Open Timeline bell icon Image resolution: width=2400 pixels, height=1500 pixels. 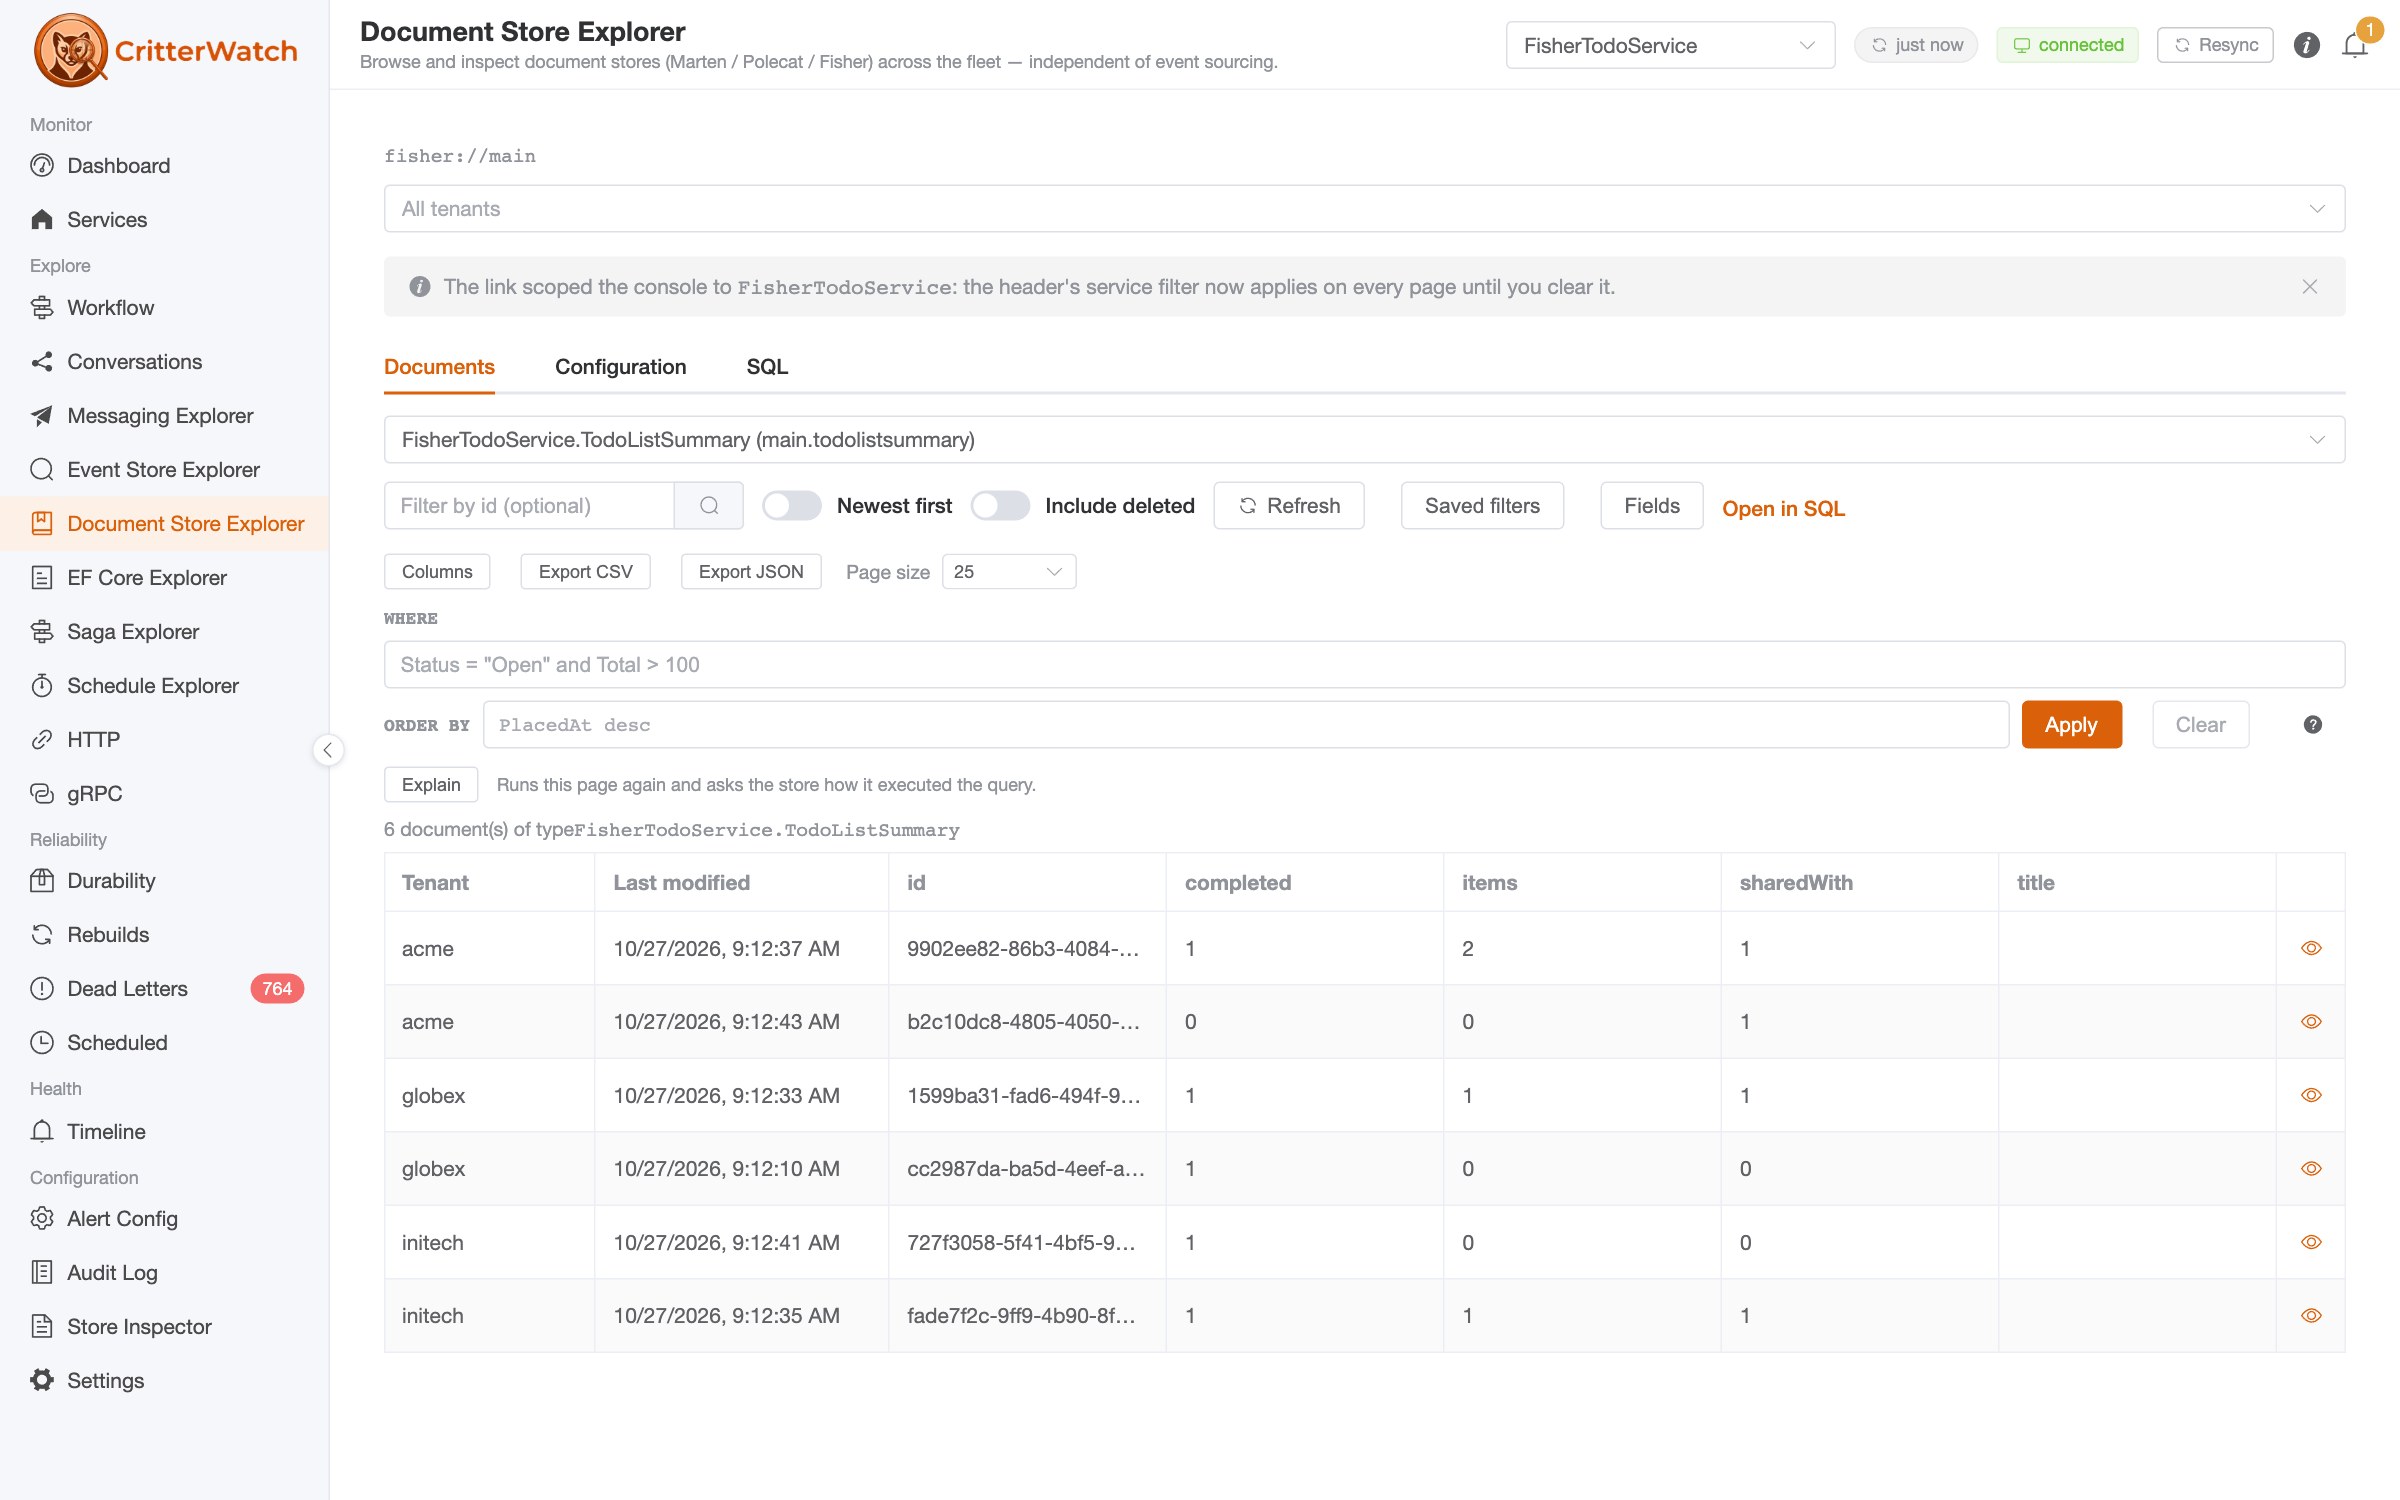(x=42, y=1131)
